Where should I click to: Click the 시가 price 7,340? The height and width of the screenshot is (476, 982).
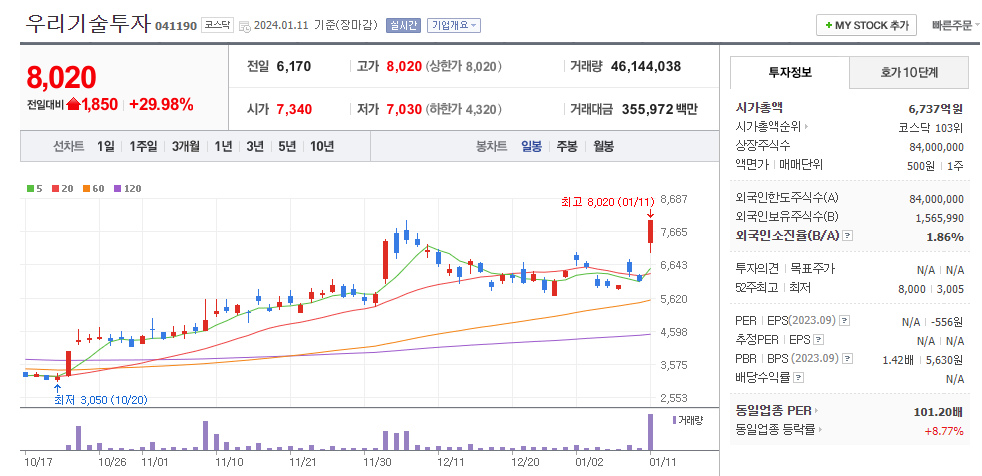click(294, 109)
